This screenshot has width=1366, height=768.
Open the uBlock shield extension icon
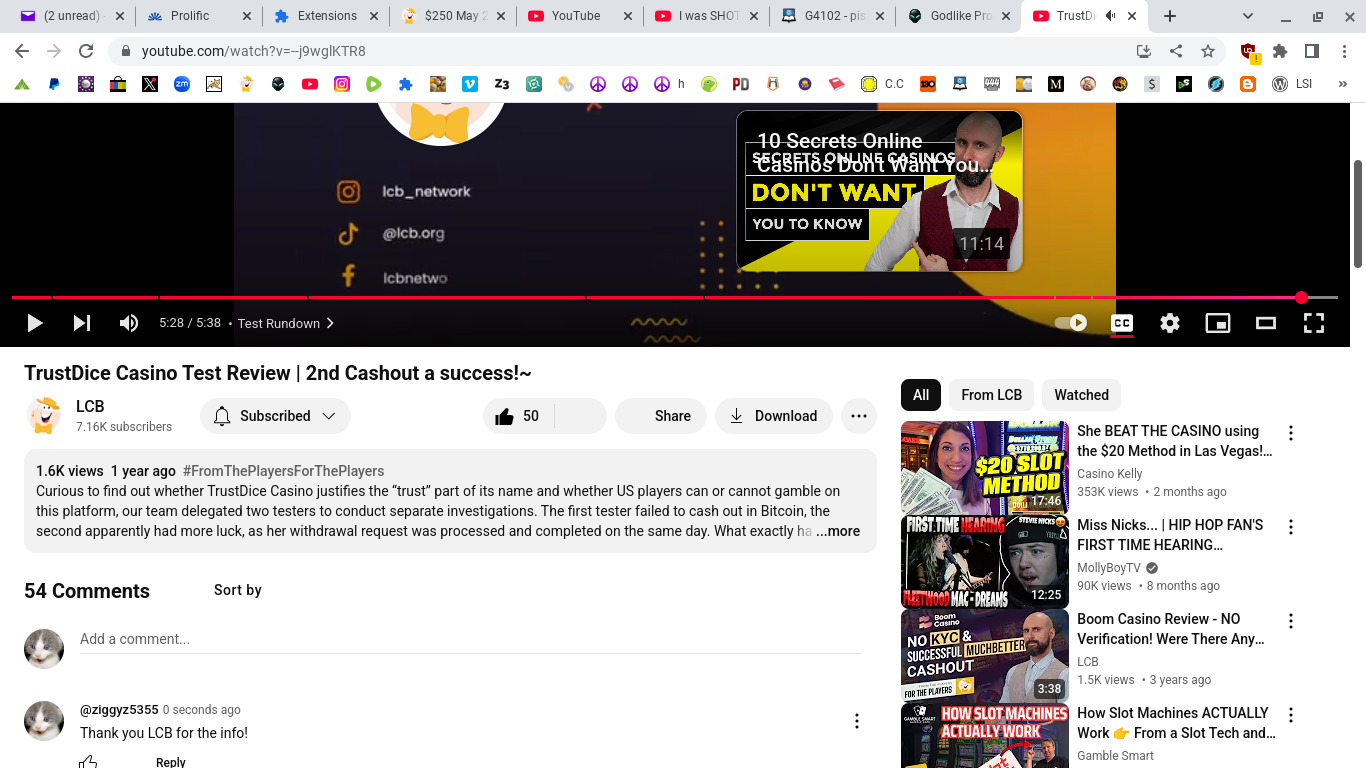pos(1249,52)
